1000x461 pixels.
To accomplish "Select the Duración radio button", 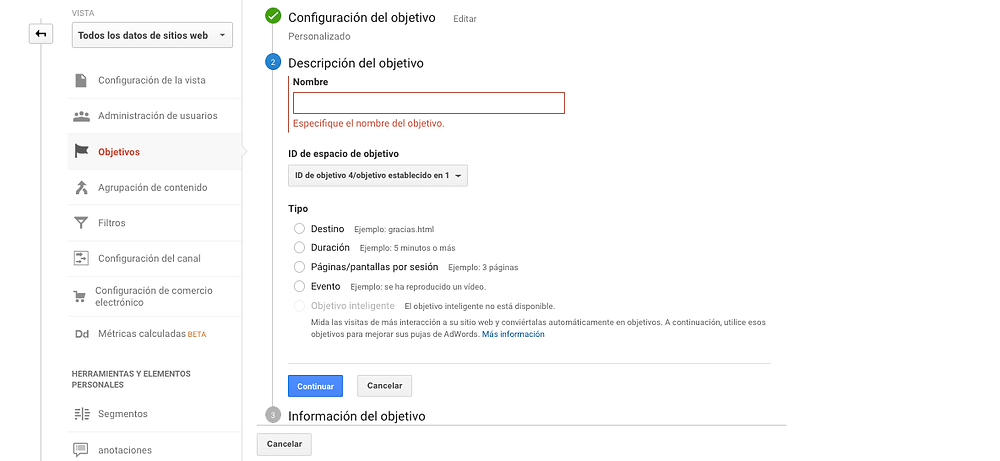I will click(300, 247).
